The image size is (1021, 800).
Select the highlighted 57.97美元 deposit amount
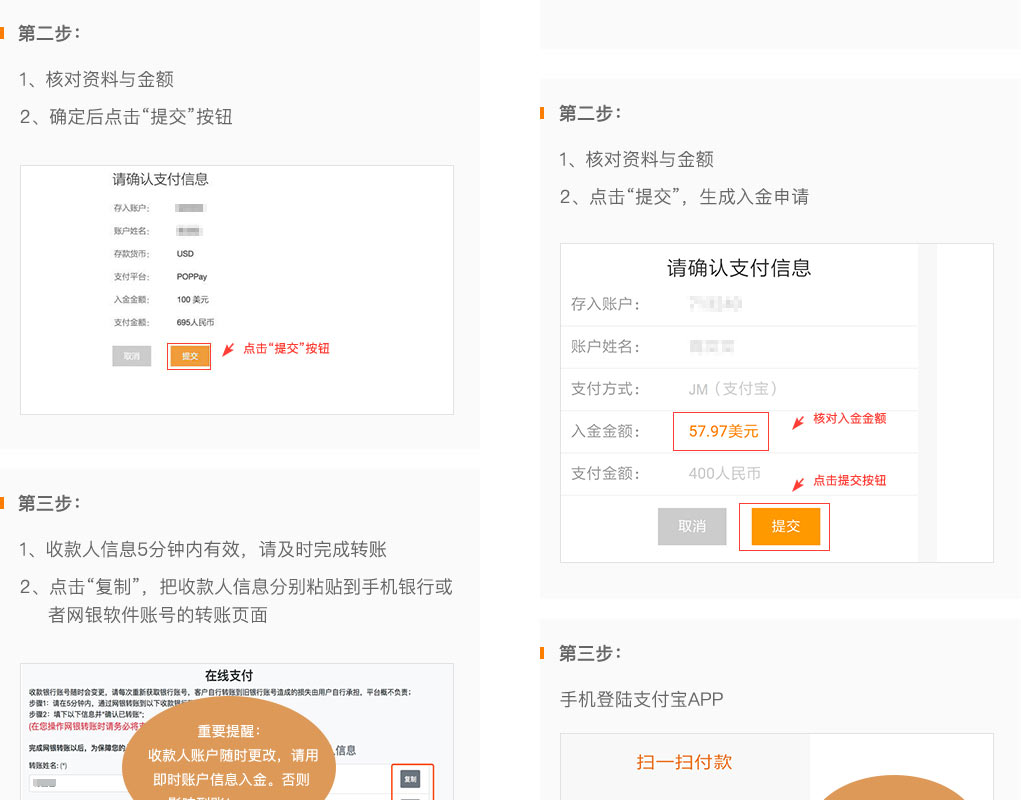pos(721,432)
